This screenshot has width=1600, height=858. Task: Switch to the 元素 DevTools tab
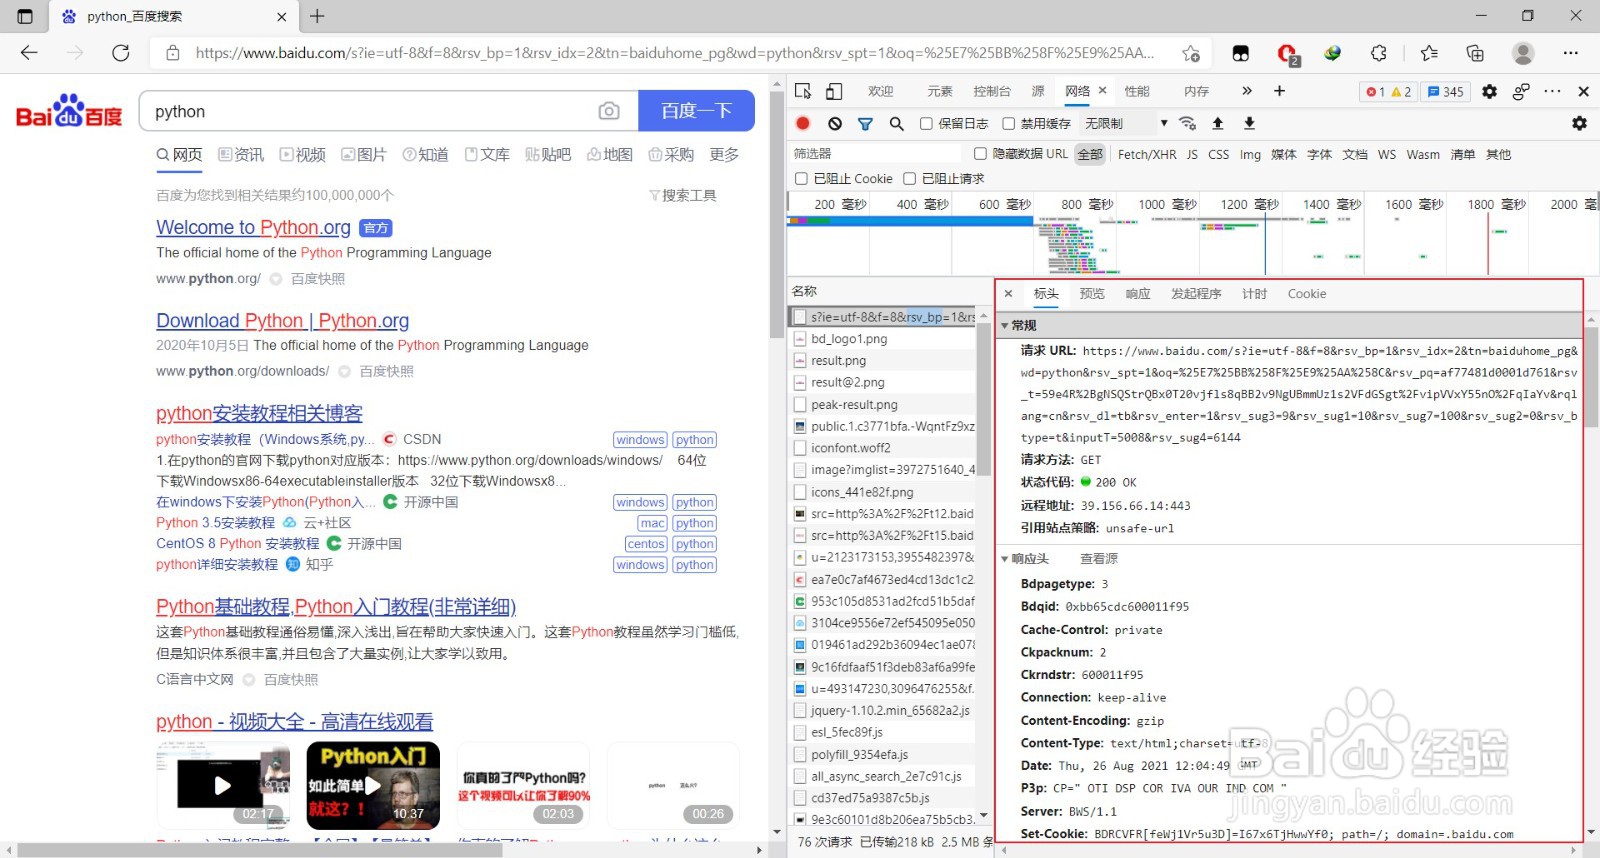pos(940,91)
